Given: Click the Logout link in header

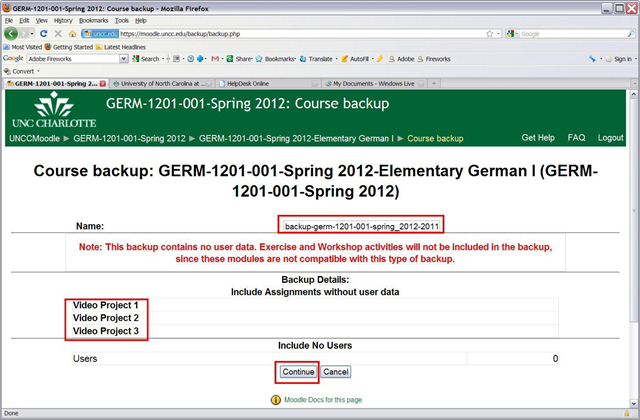Looking at the screenshot, I should click(610, 137).
